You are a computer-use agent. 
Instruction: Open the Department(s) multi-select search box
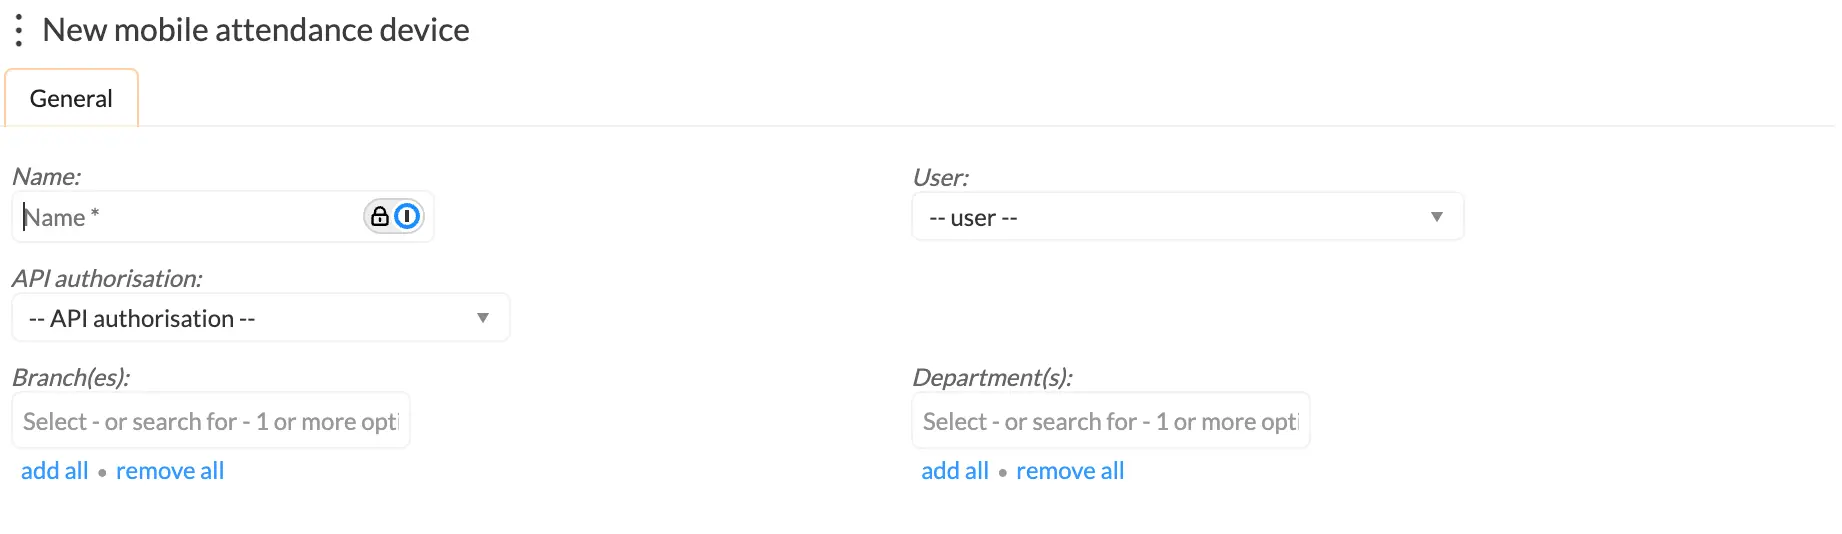(x=1110, y=421)
